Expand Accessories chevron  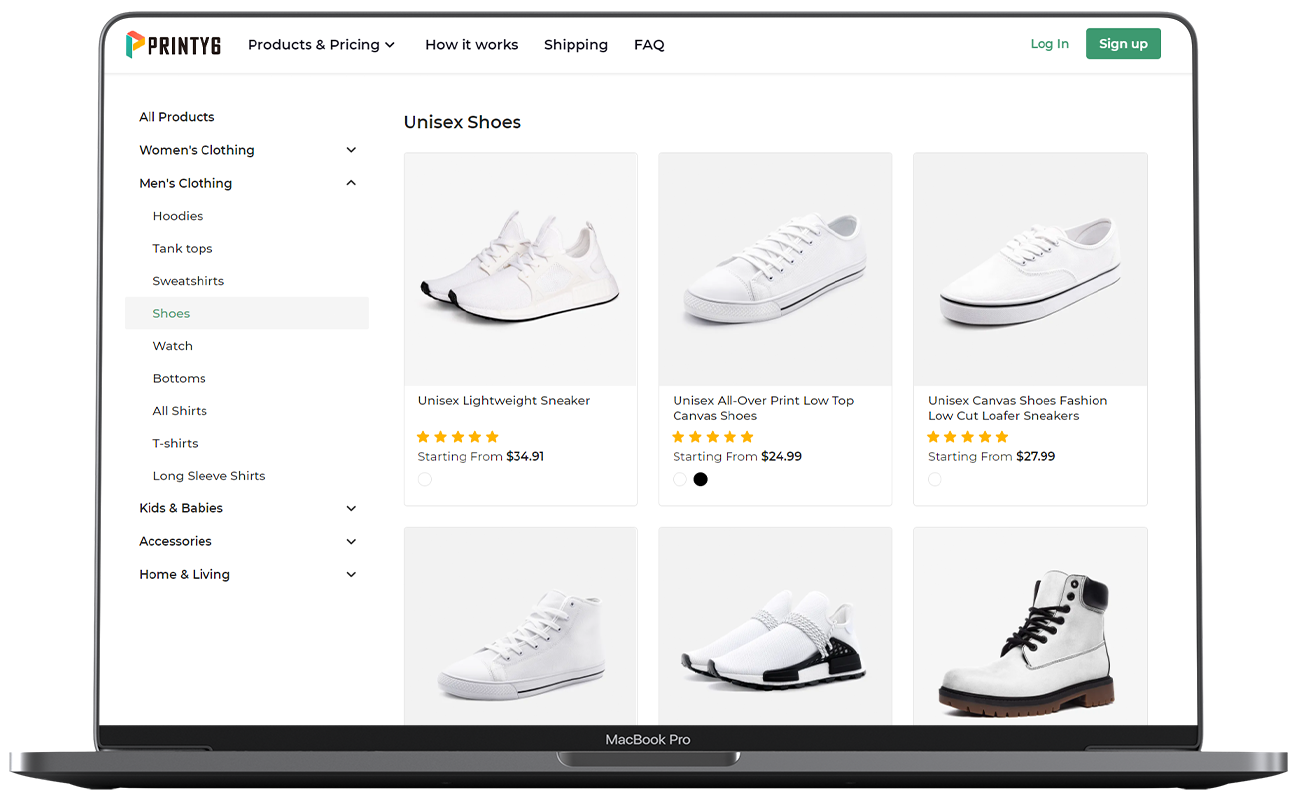351,541
